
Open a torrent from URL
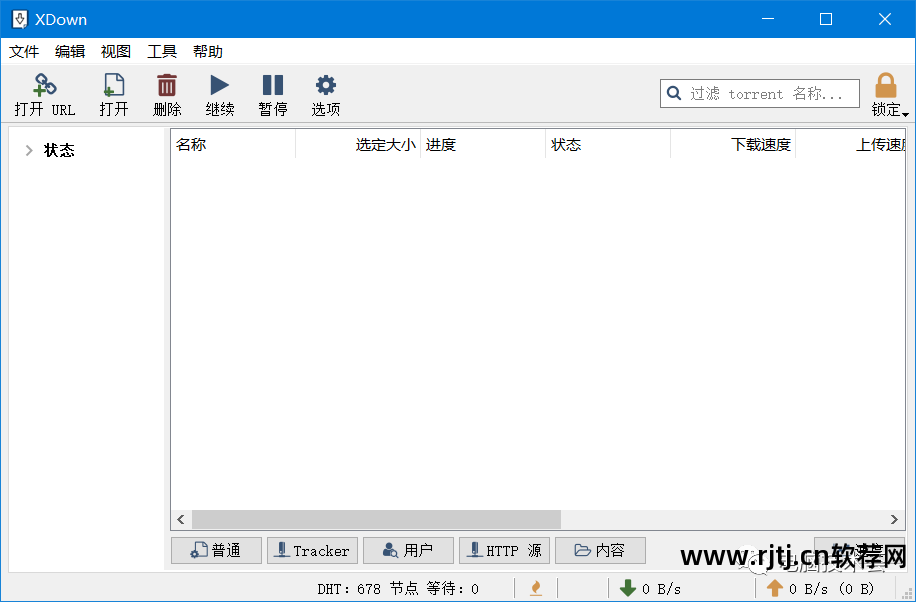coord(44,94)
